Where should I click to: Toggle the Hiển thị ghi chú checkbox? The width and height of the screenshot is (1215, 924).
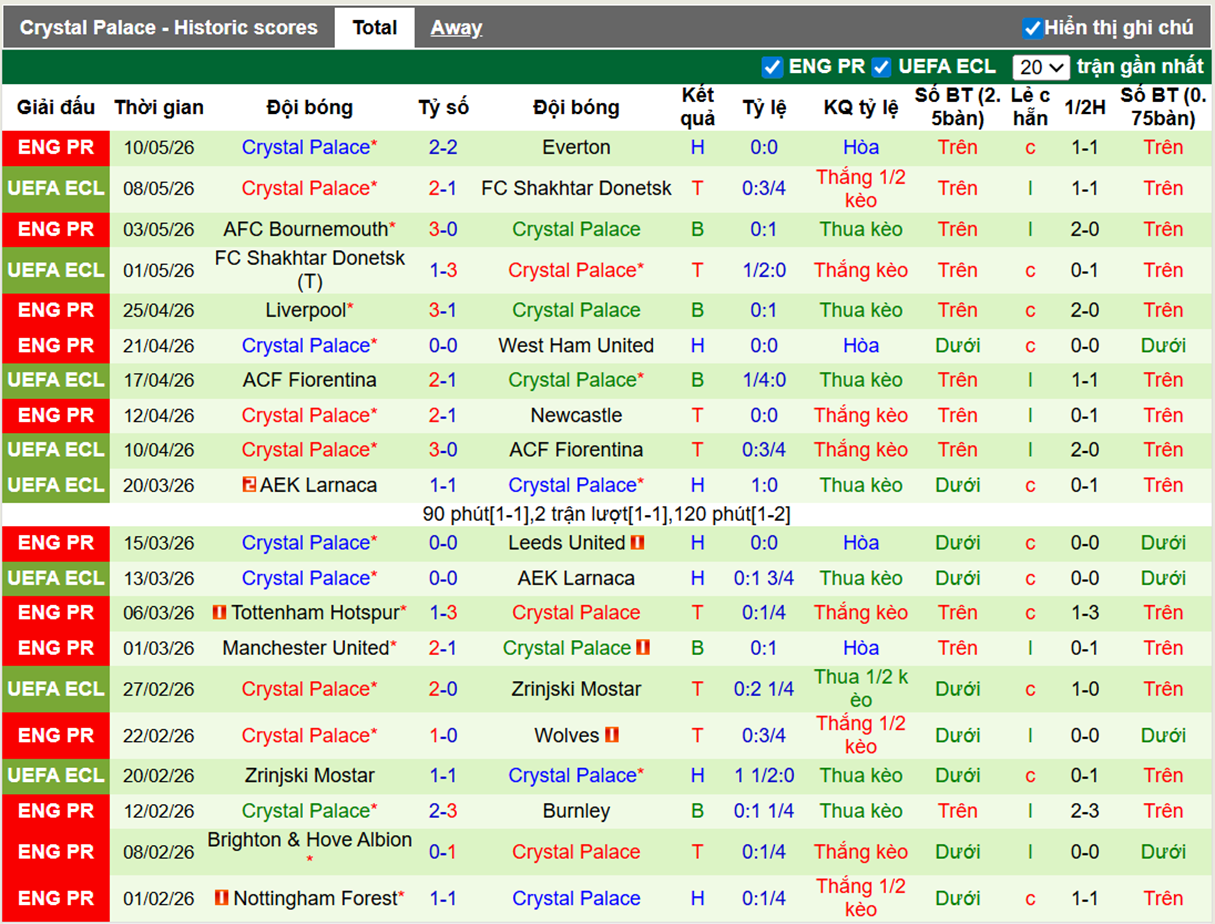point(1033,28)
